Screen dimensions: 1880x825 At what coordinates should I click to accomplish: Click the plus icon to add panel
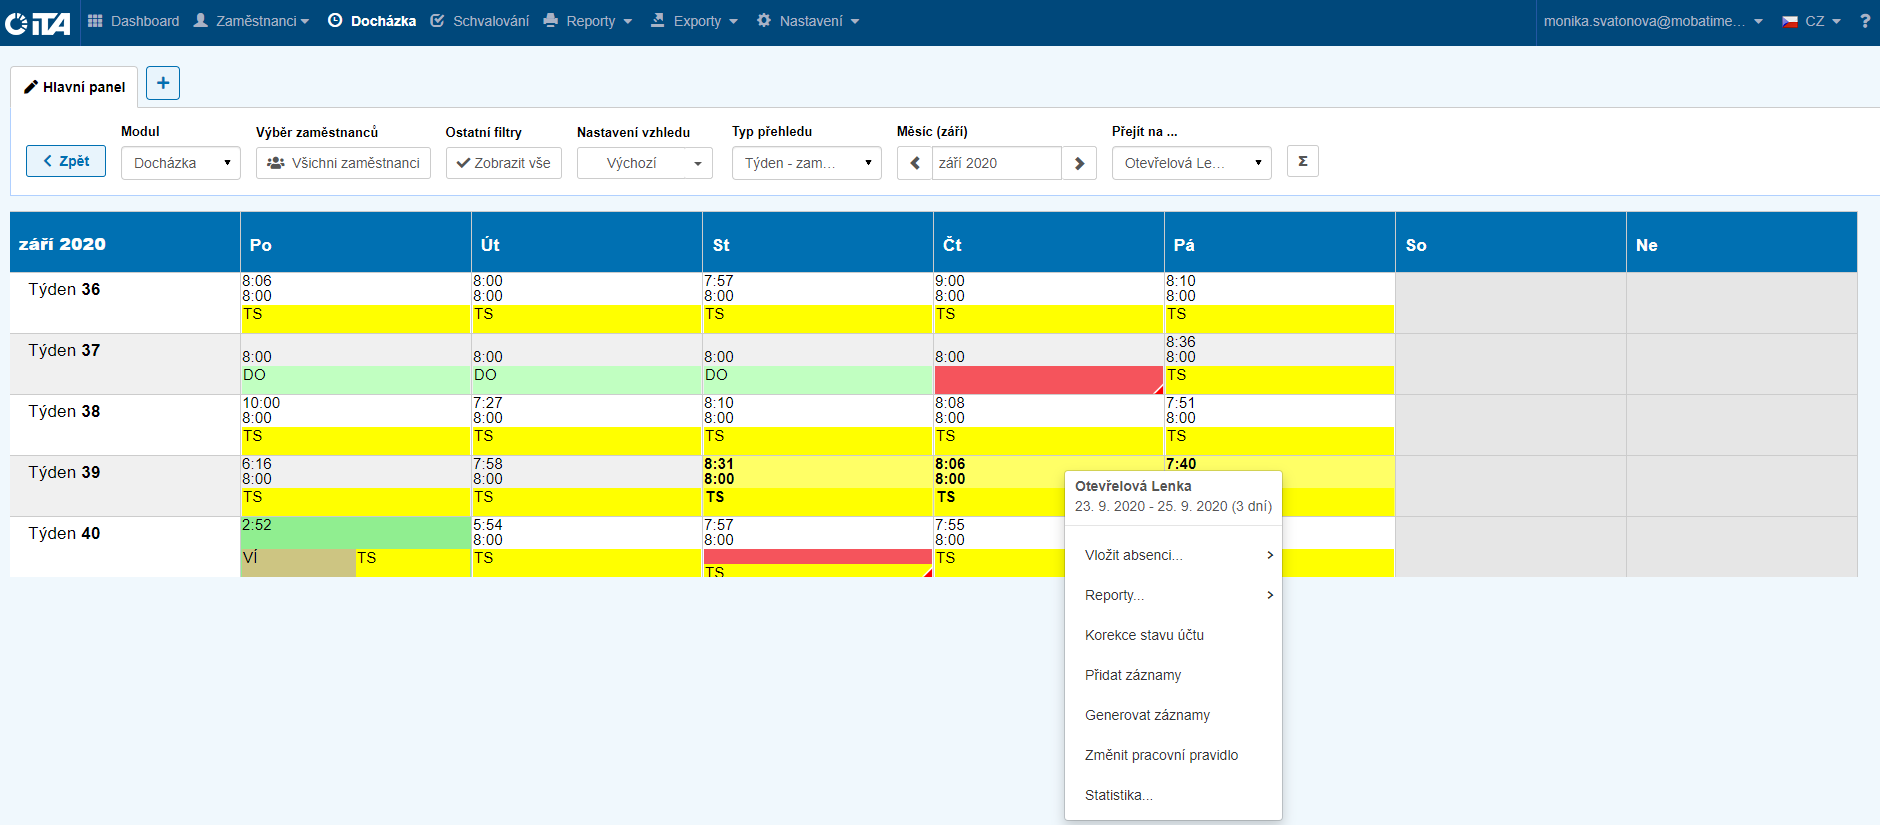(x=163, y=83)
